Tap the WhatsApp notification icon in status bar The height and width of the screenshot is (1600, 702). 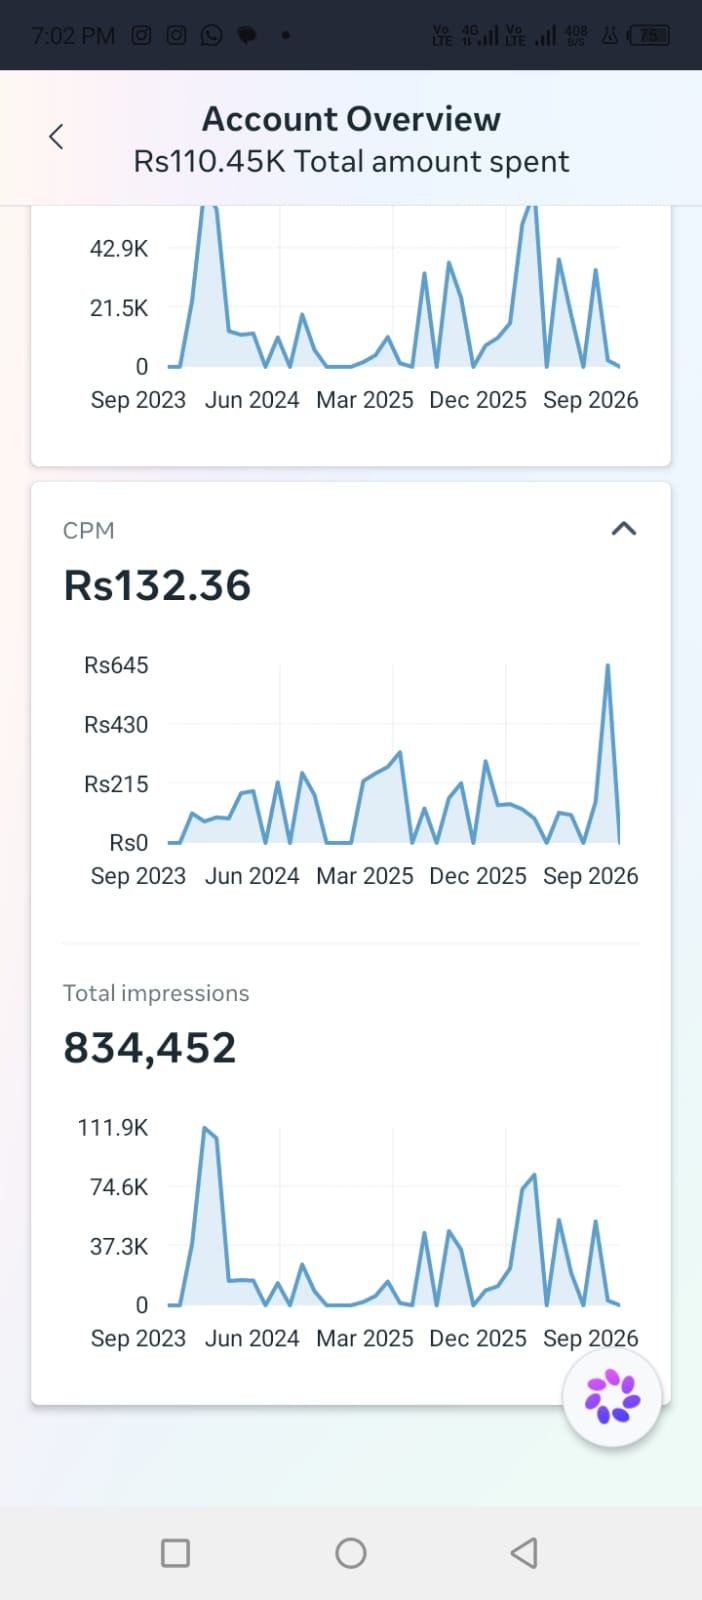pos(211,35)
